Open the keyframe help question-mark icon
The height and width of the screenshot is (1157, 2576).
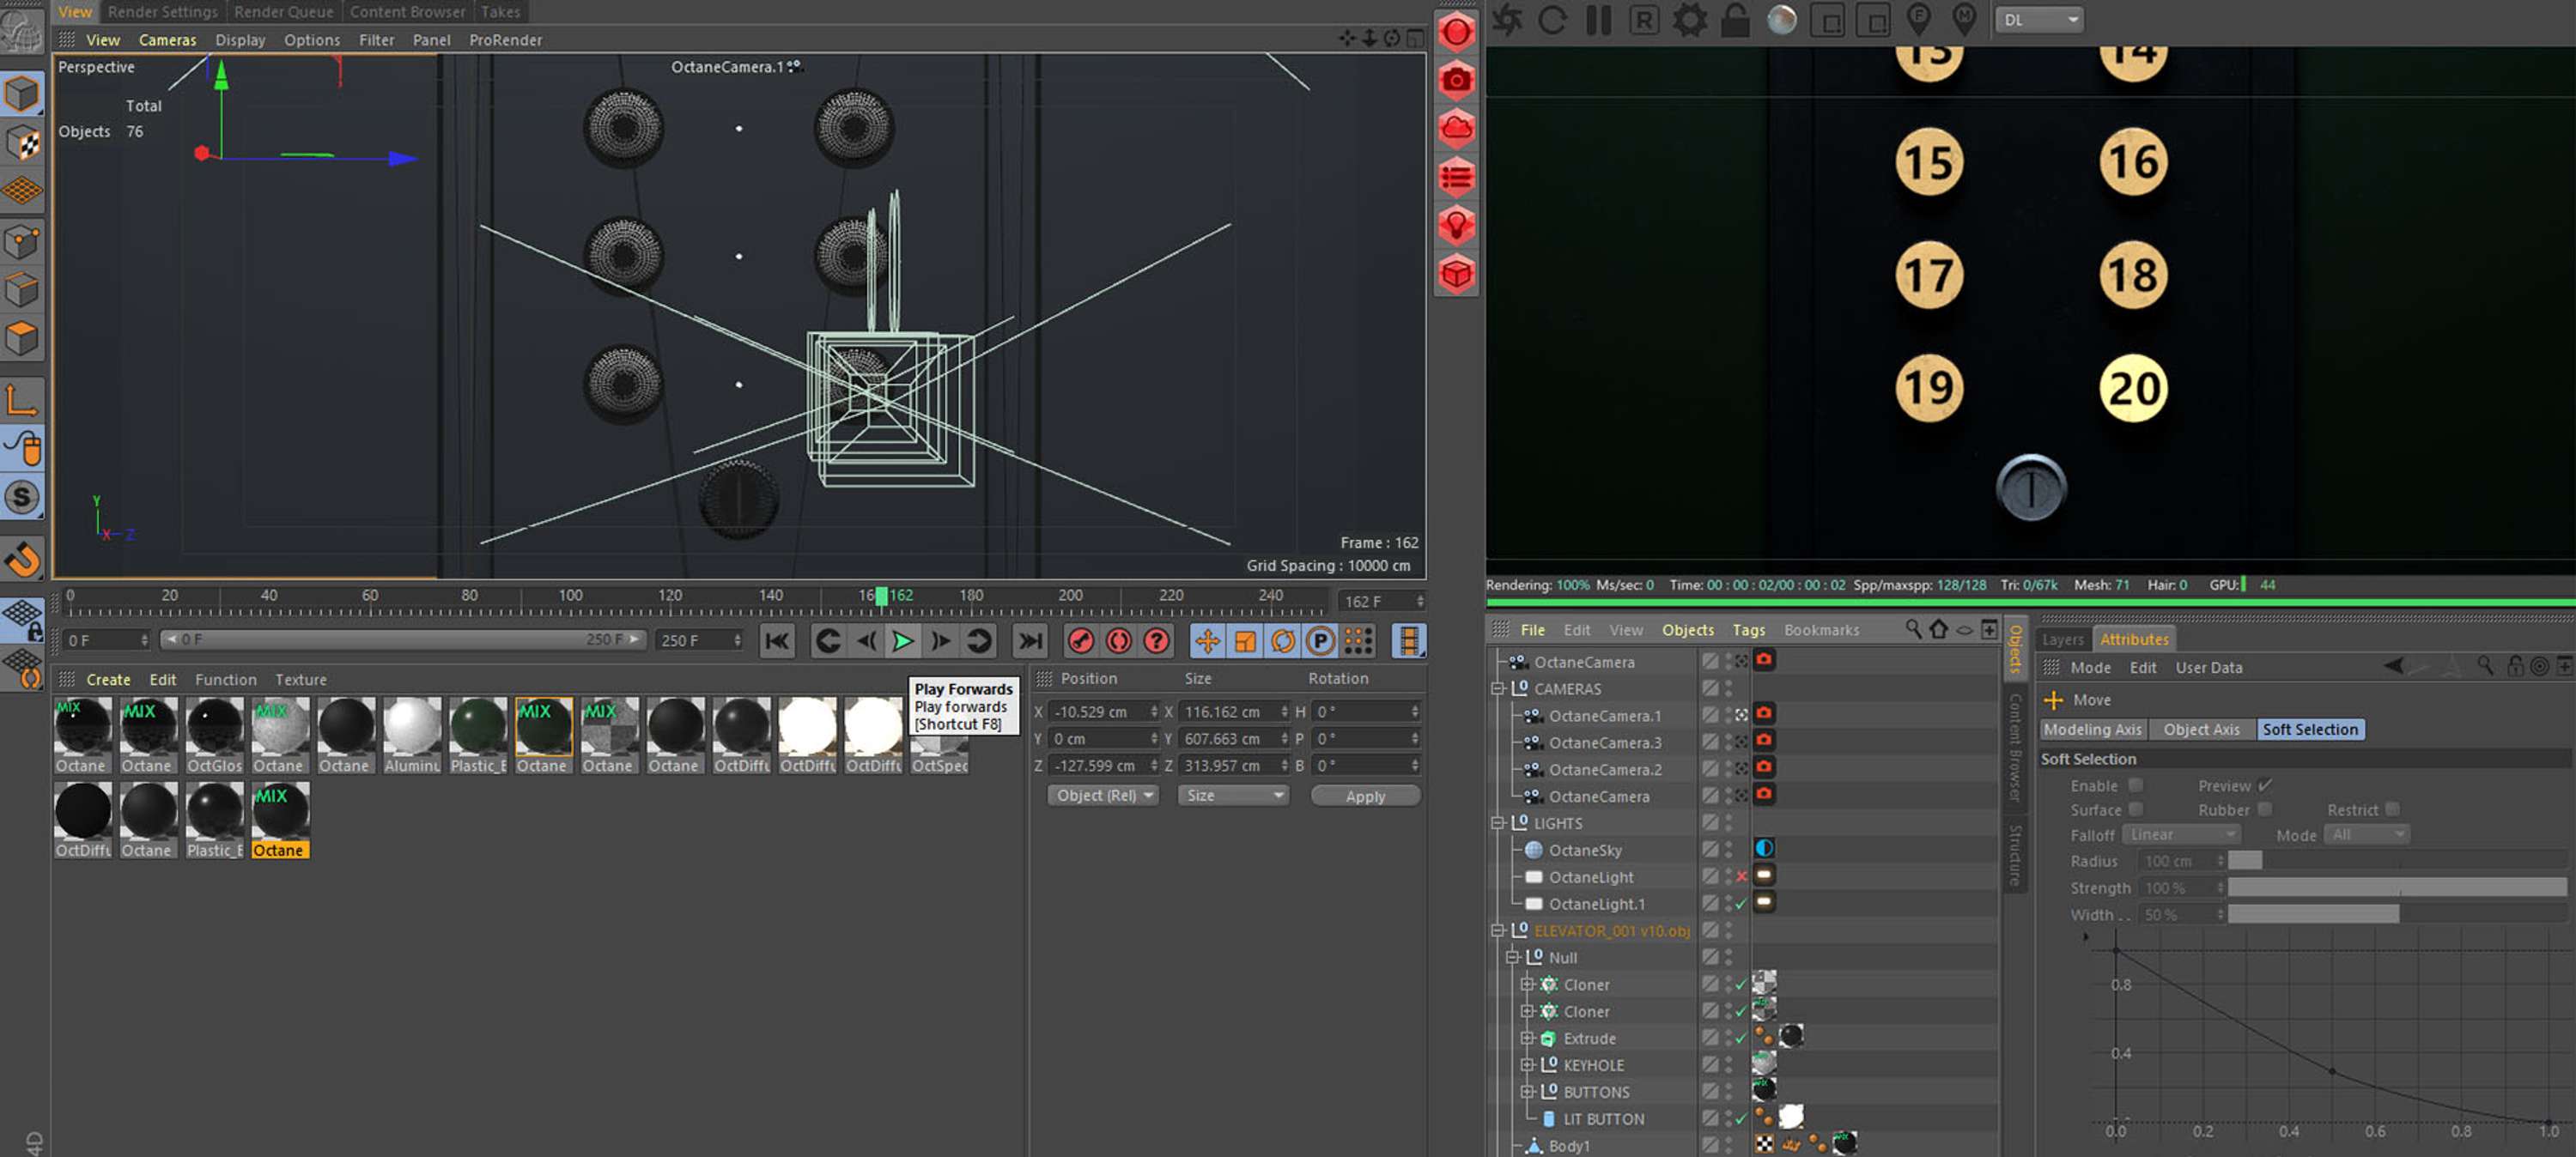[1156, 641]
